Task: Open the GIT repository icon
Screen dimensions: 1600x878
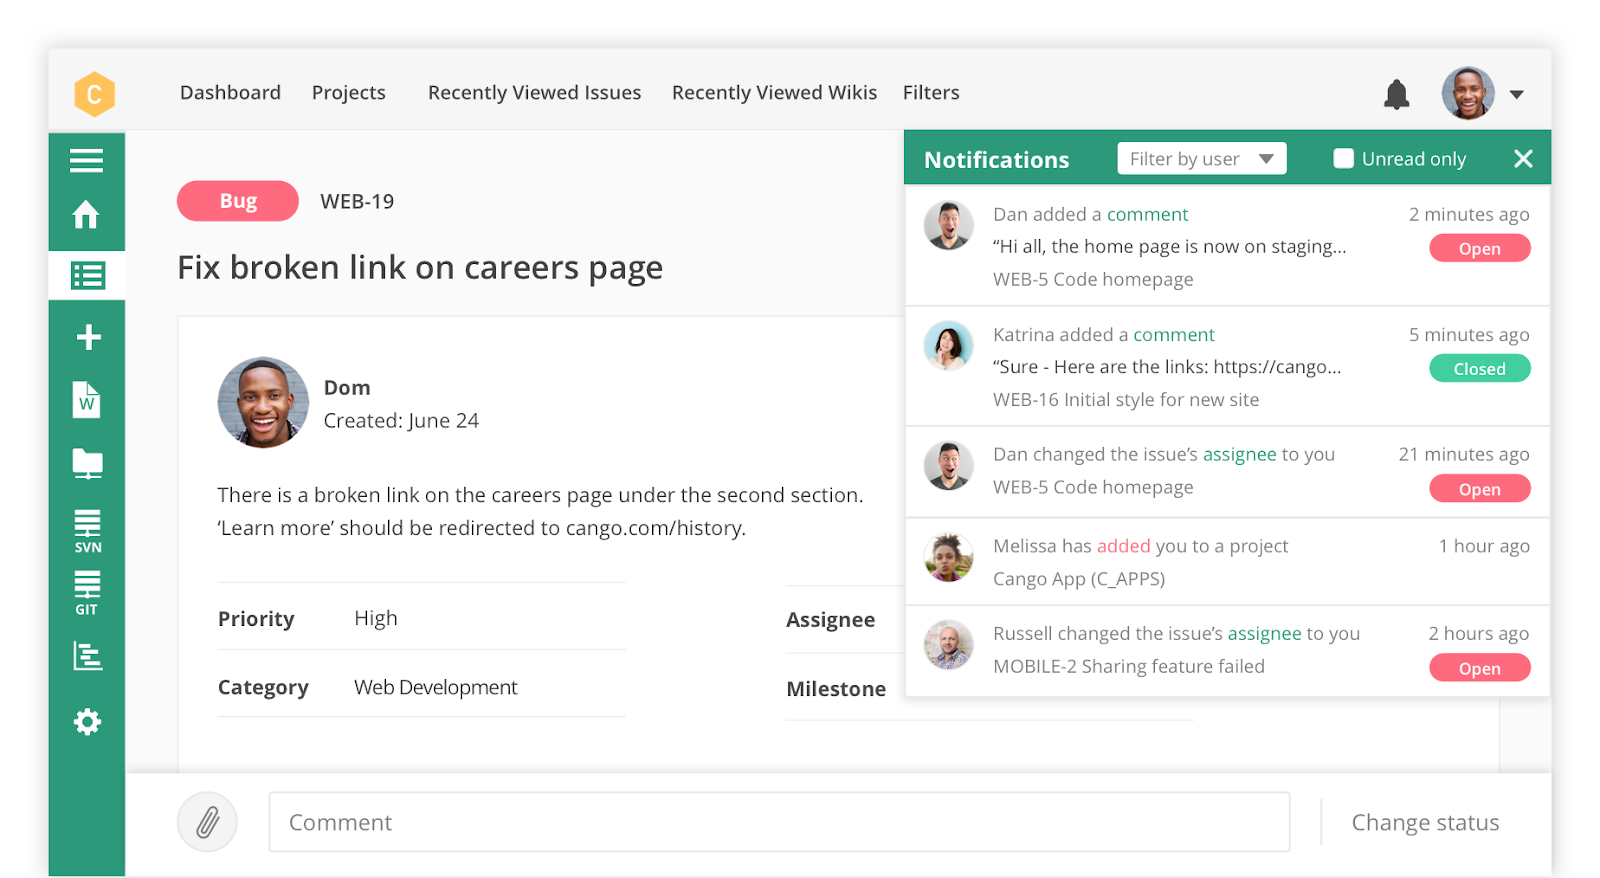Action: [x=87, y=592]
